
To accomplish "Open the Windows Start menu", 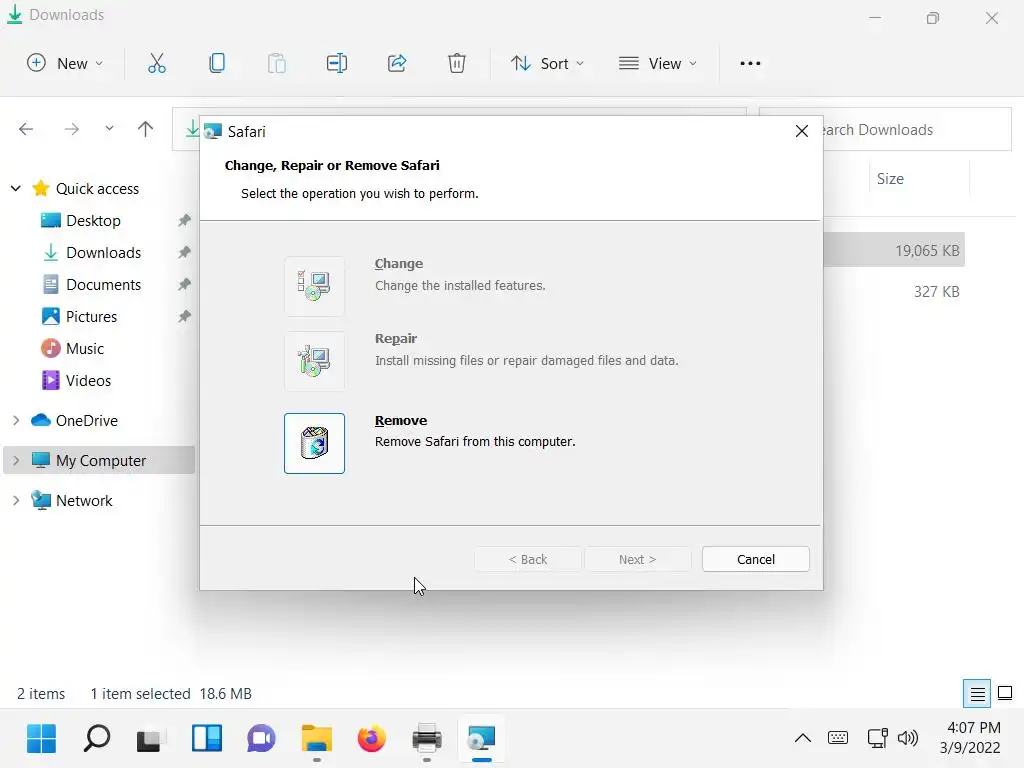I will click(41, 739).
